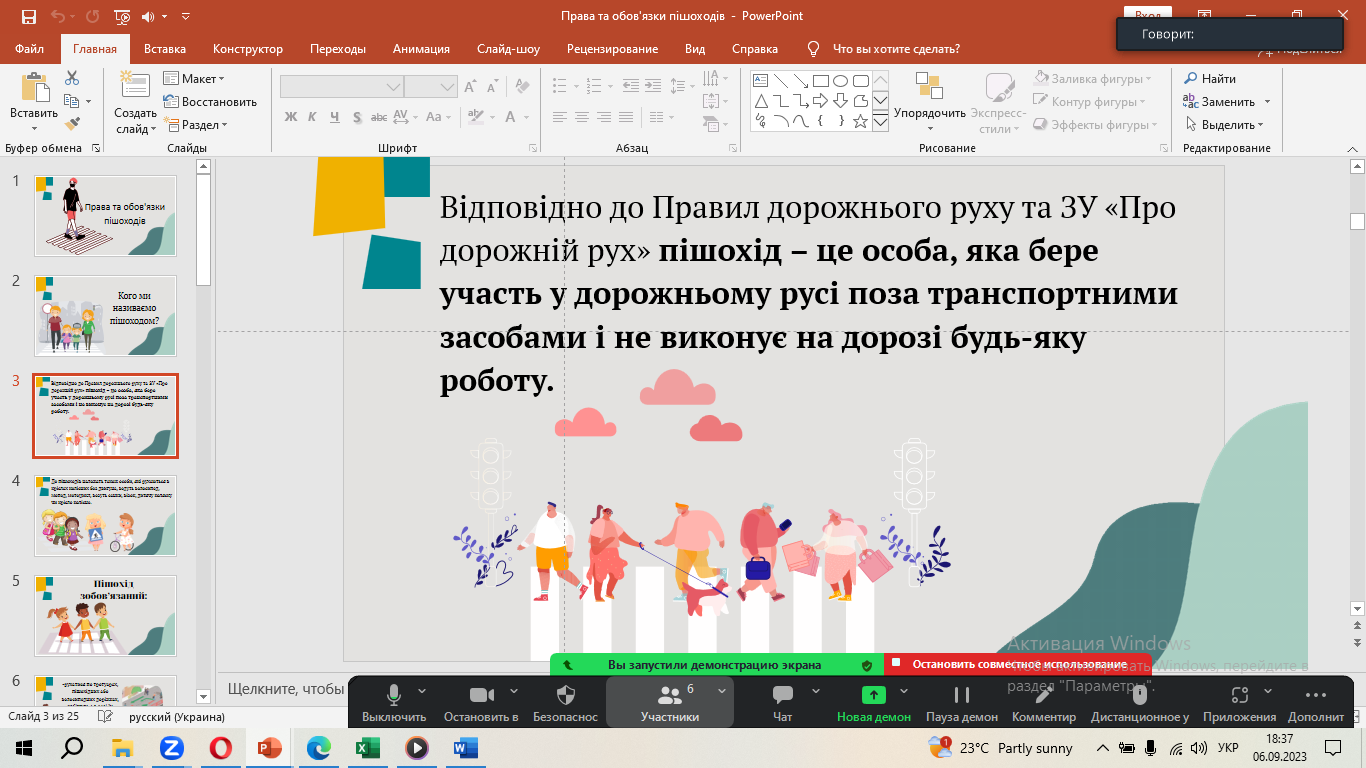Screen dimensions: 1366x768
Task: Click Что вы хотите сделать search box
Action: coord(896,49)
